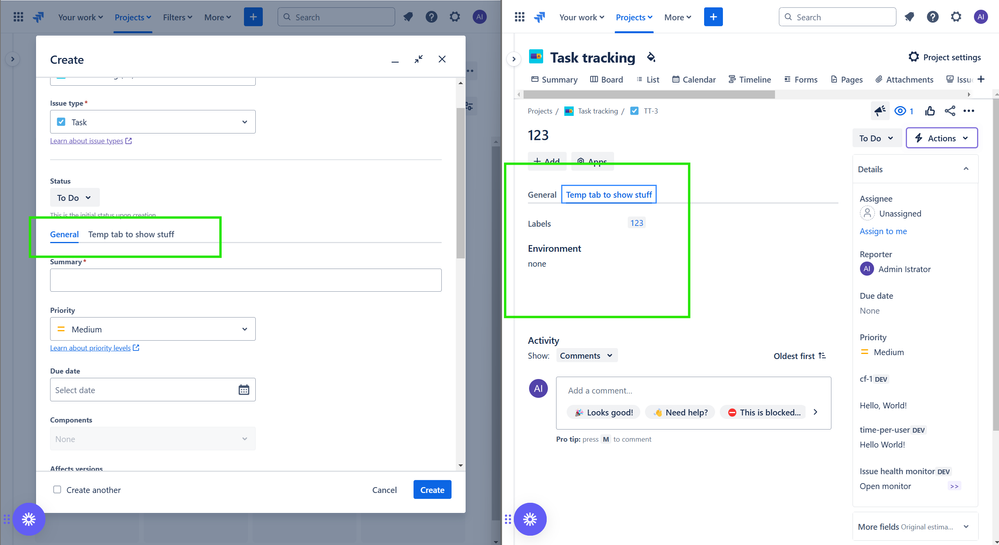
Task: Open Learn about issue types link
Action: point(90,141)
